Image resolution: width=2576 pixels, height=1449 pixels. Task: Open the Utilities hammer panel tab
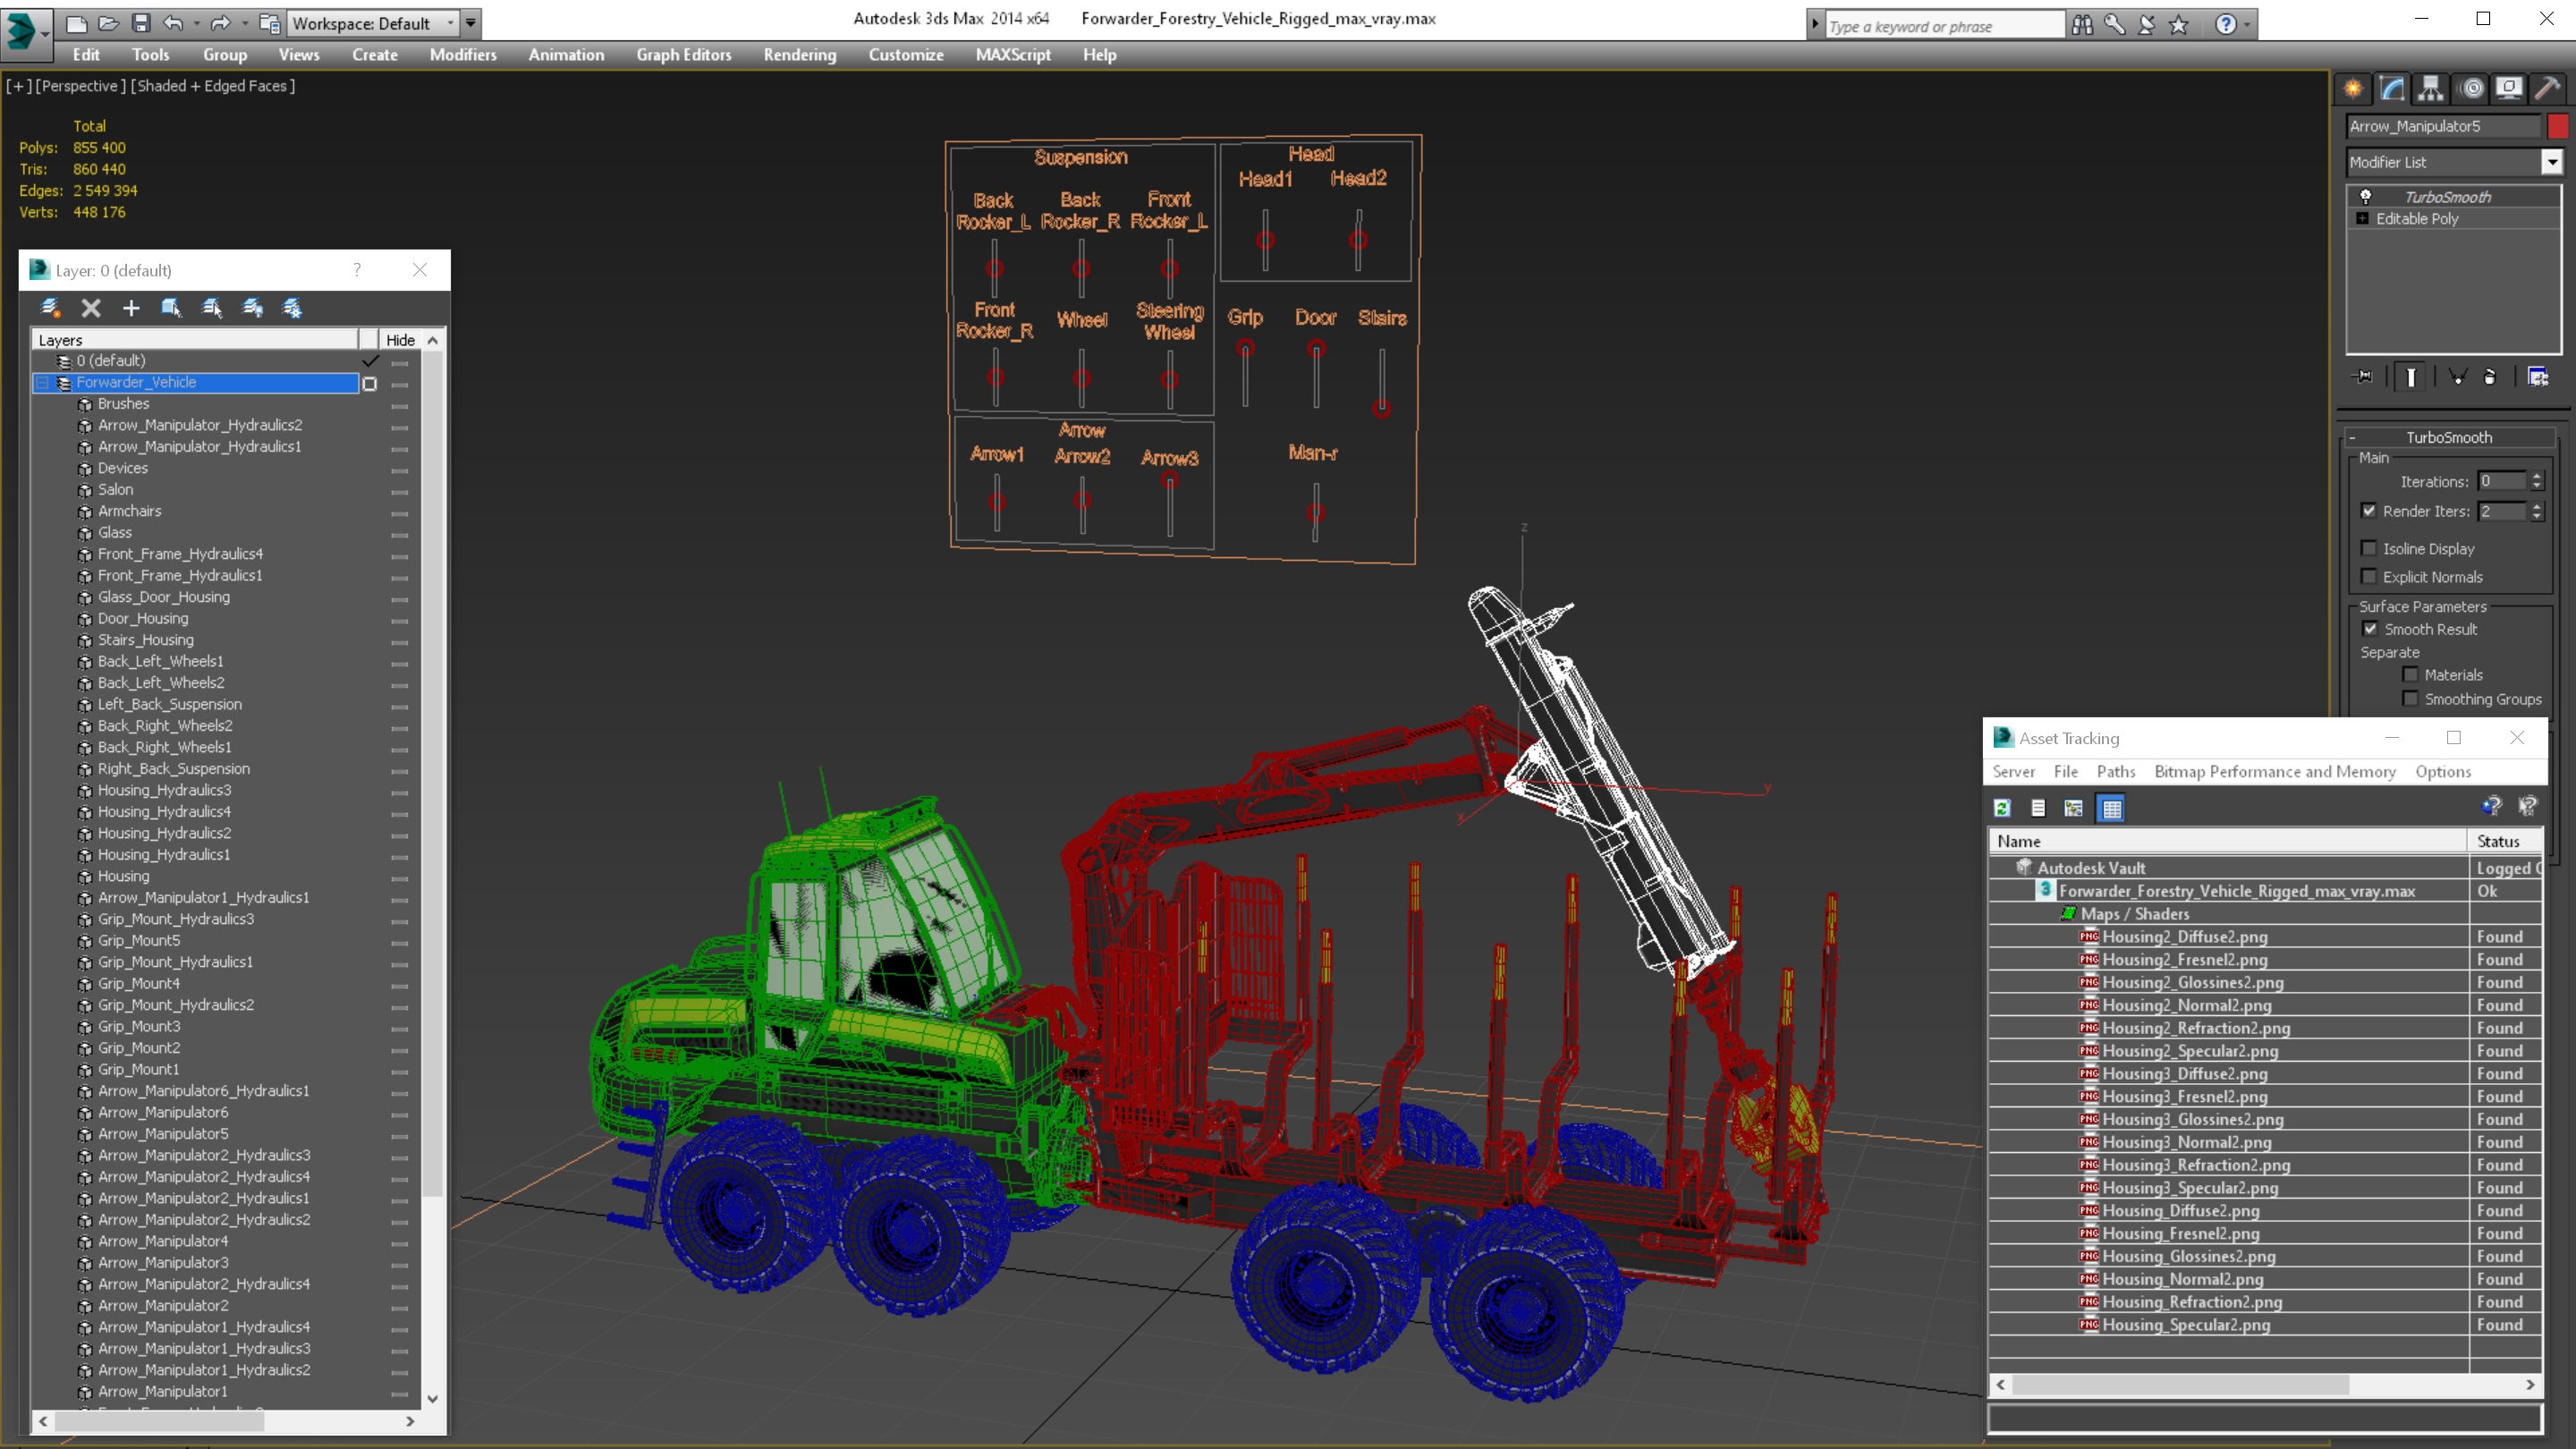(2546, 89)
